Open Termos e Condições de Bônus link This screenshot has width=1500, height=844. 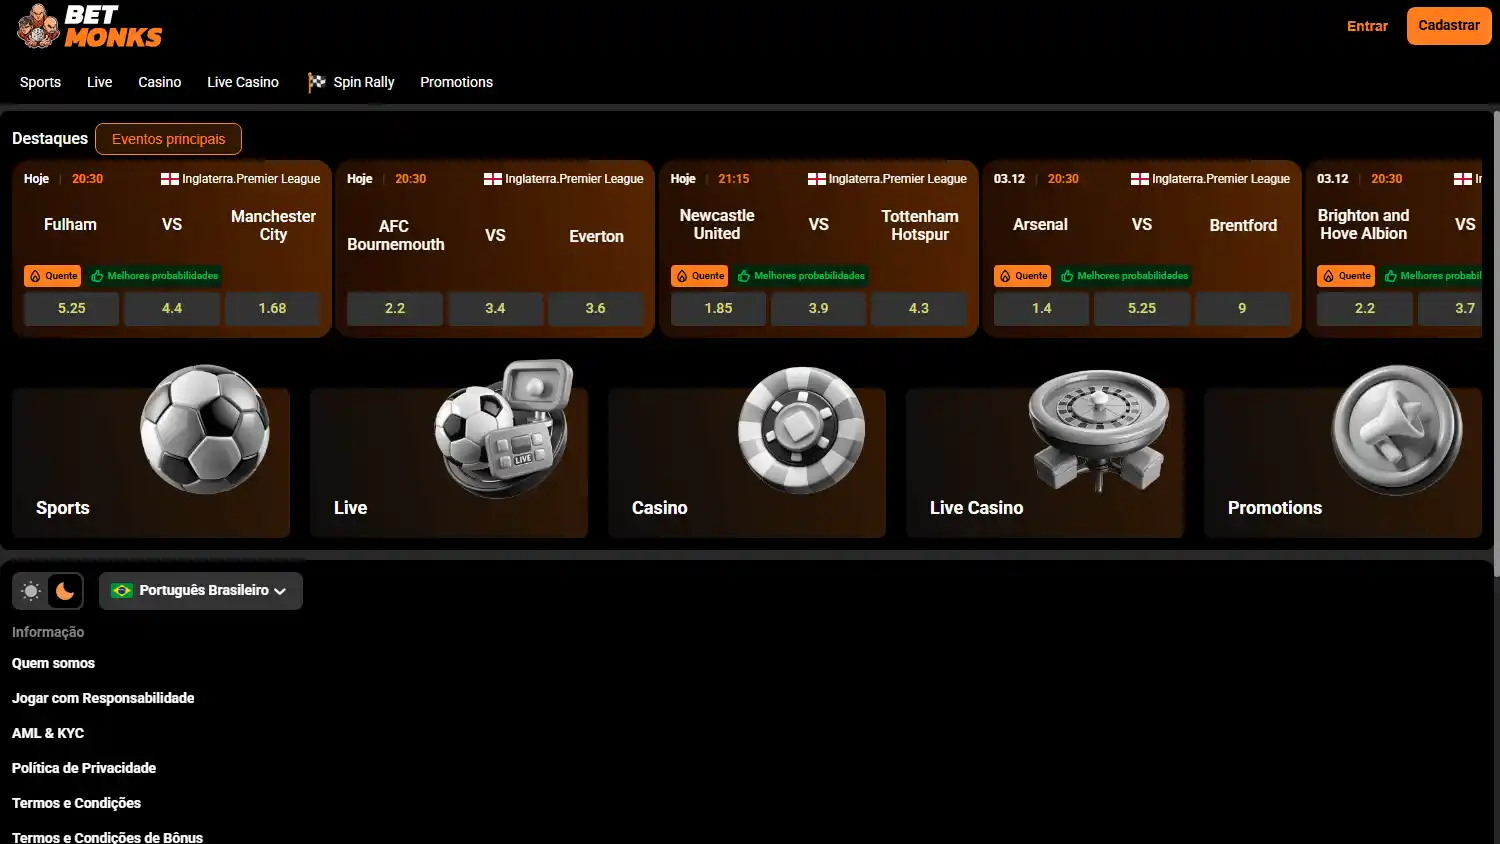click(107, 837)
